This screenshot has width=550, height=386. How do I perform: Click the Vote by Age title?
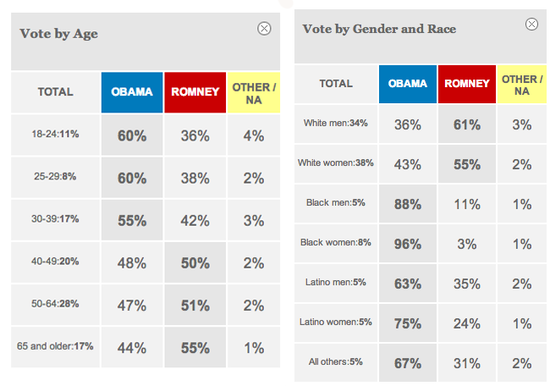coord(59,34)
